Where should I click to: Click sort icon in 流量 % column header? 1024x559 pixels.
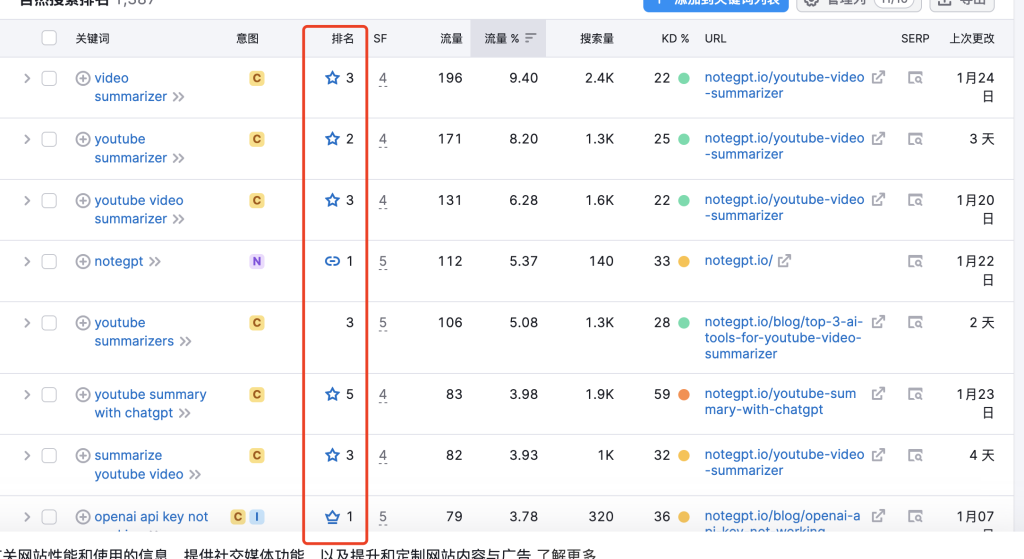[530, 38]
